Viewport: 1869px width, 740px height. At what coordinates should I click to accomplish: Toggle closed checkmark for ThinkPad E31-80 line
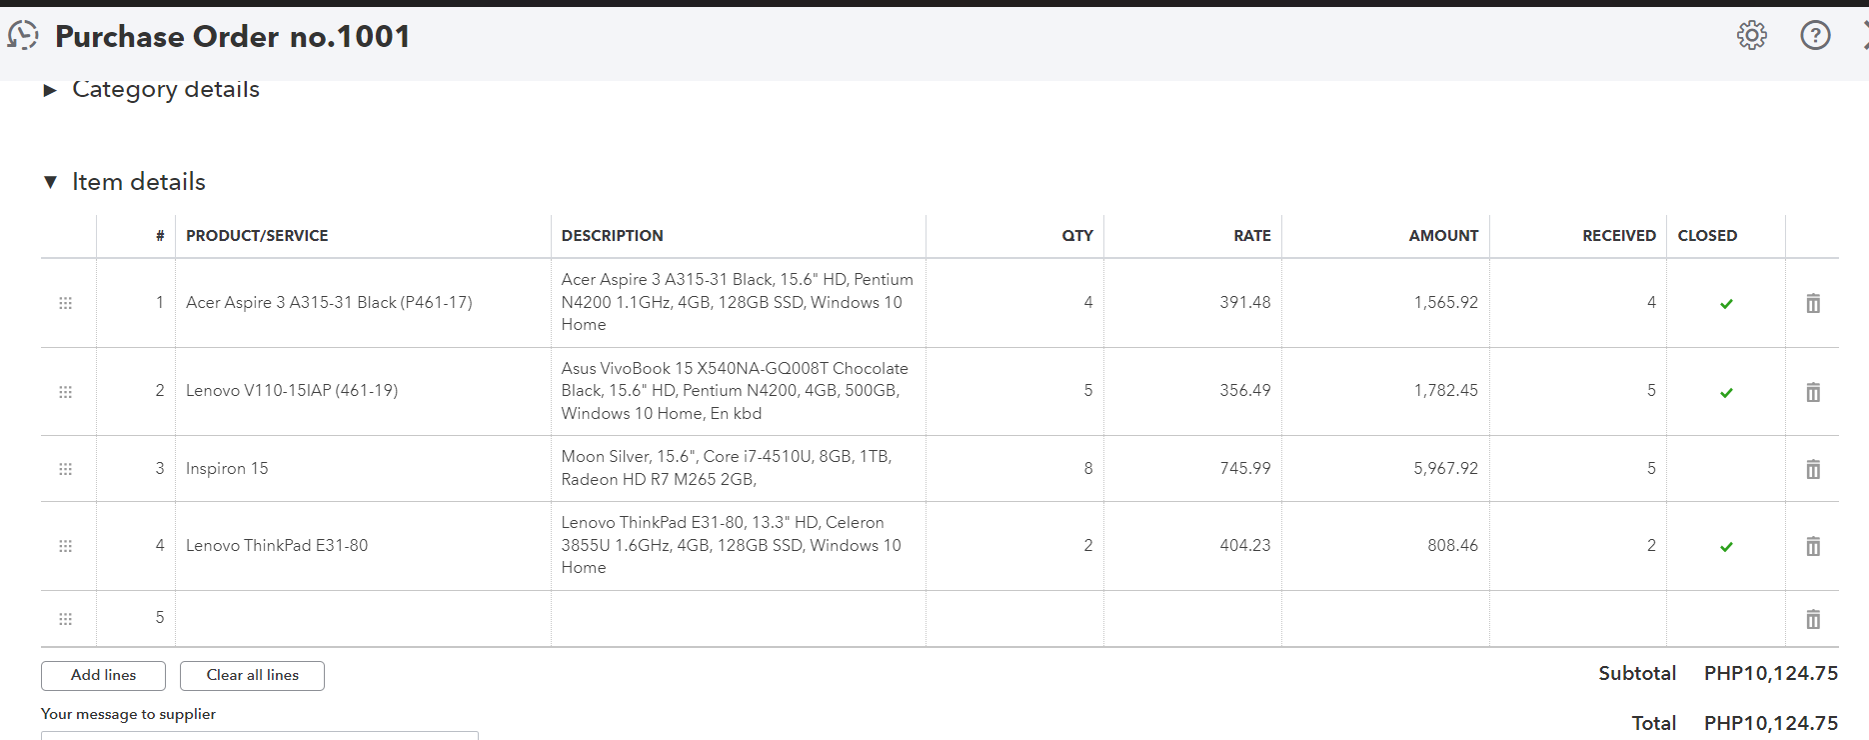1726,546
